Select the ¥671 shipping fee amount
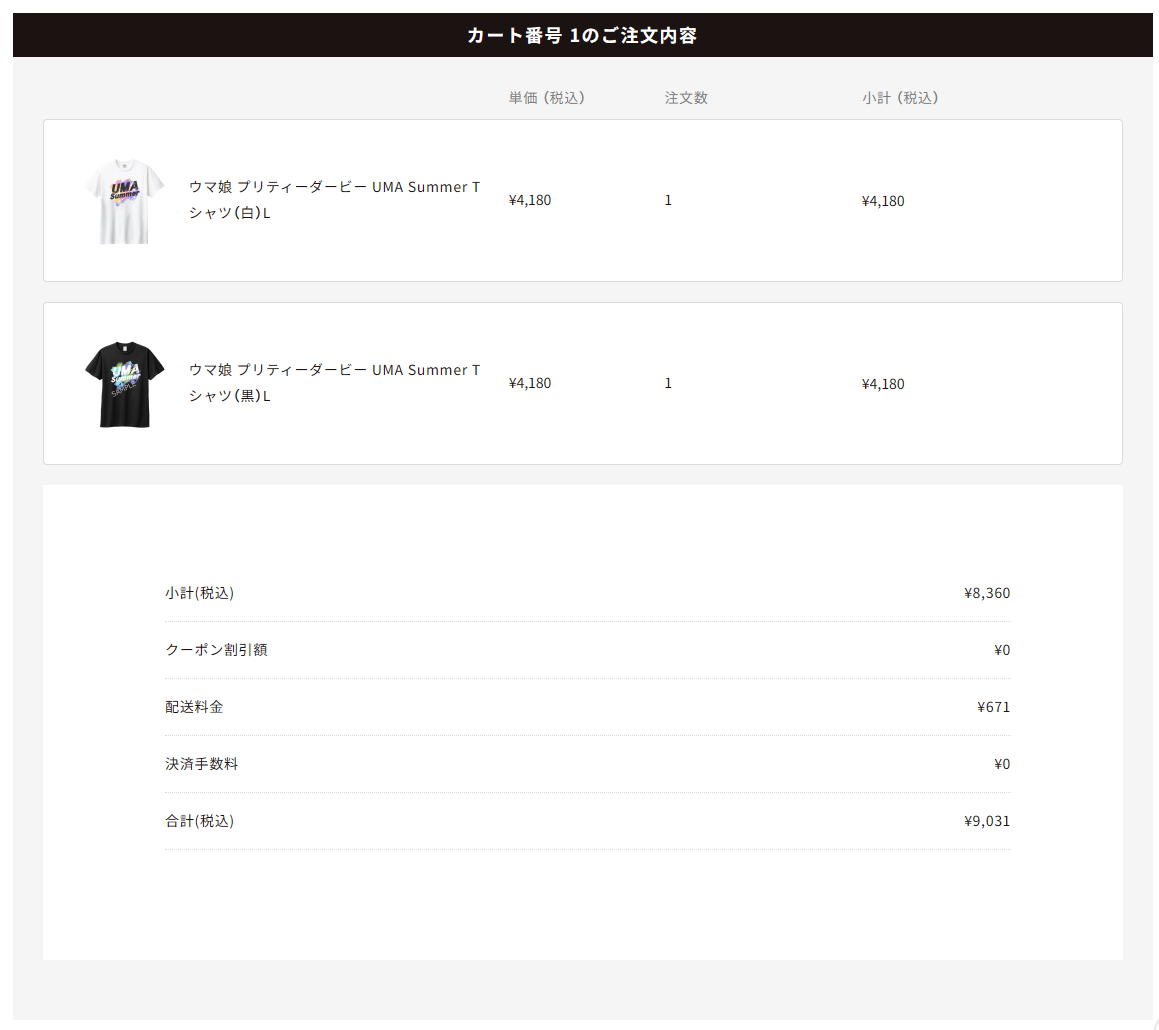The width and height of the screenshot is (1159, 1030). point(994,707)
